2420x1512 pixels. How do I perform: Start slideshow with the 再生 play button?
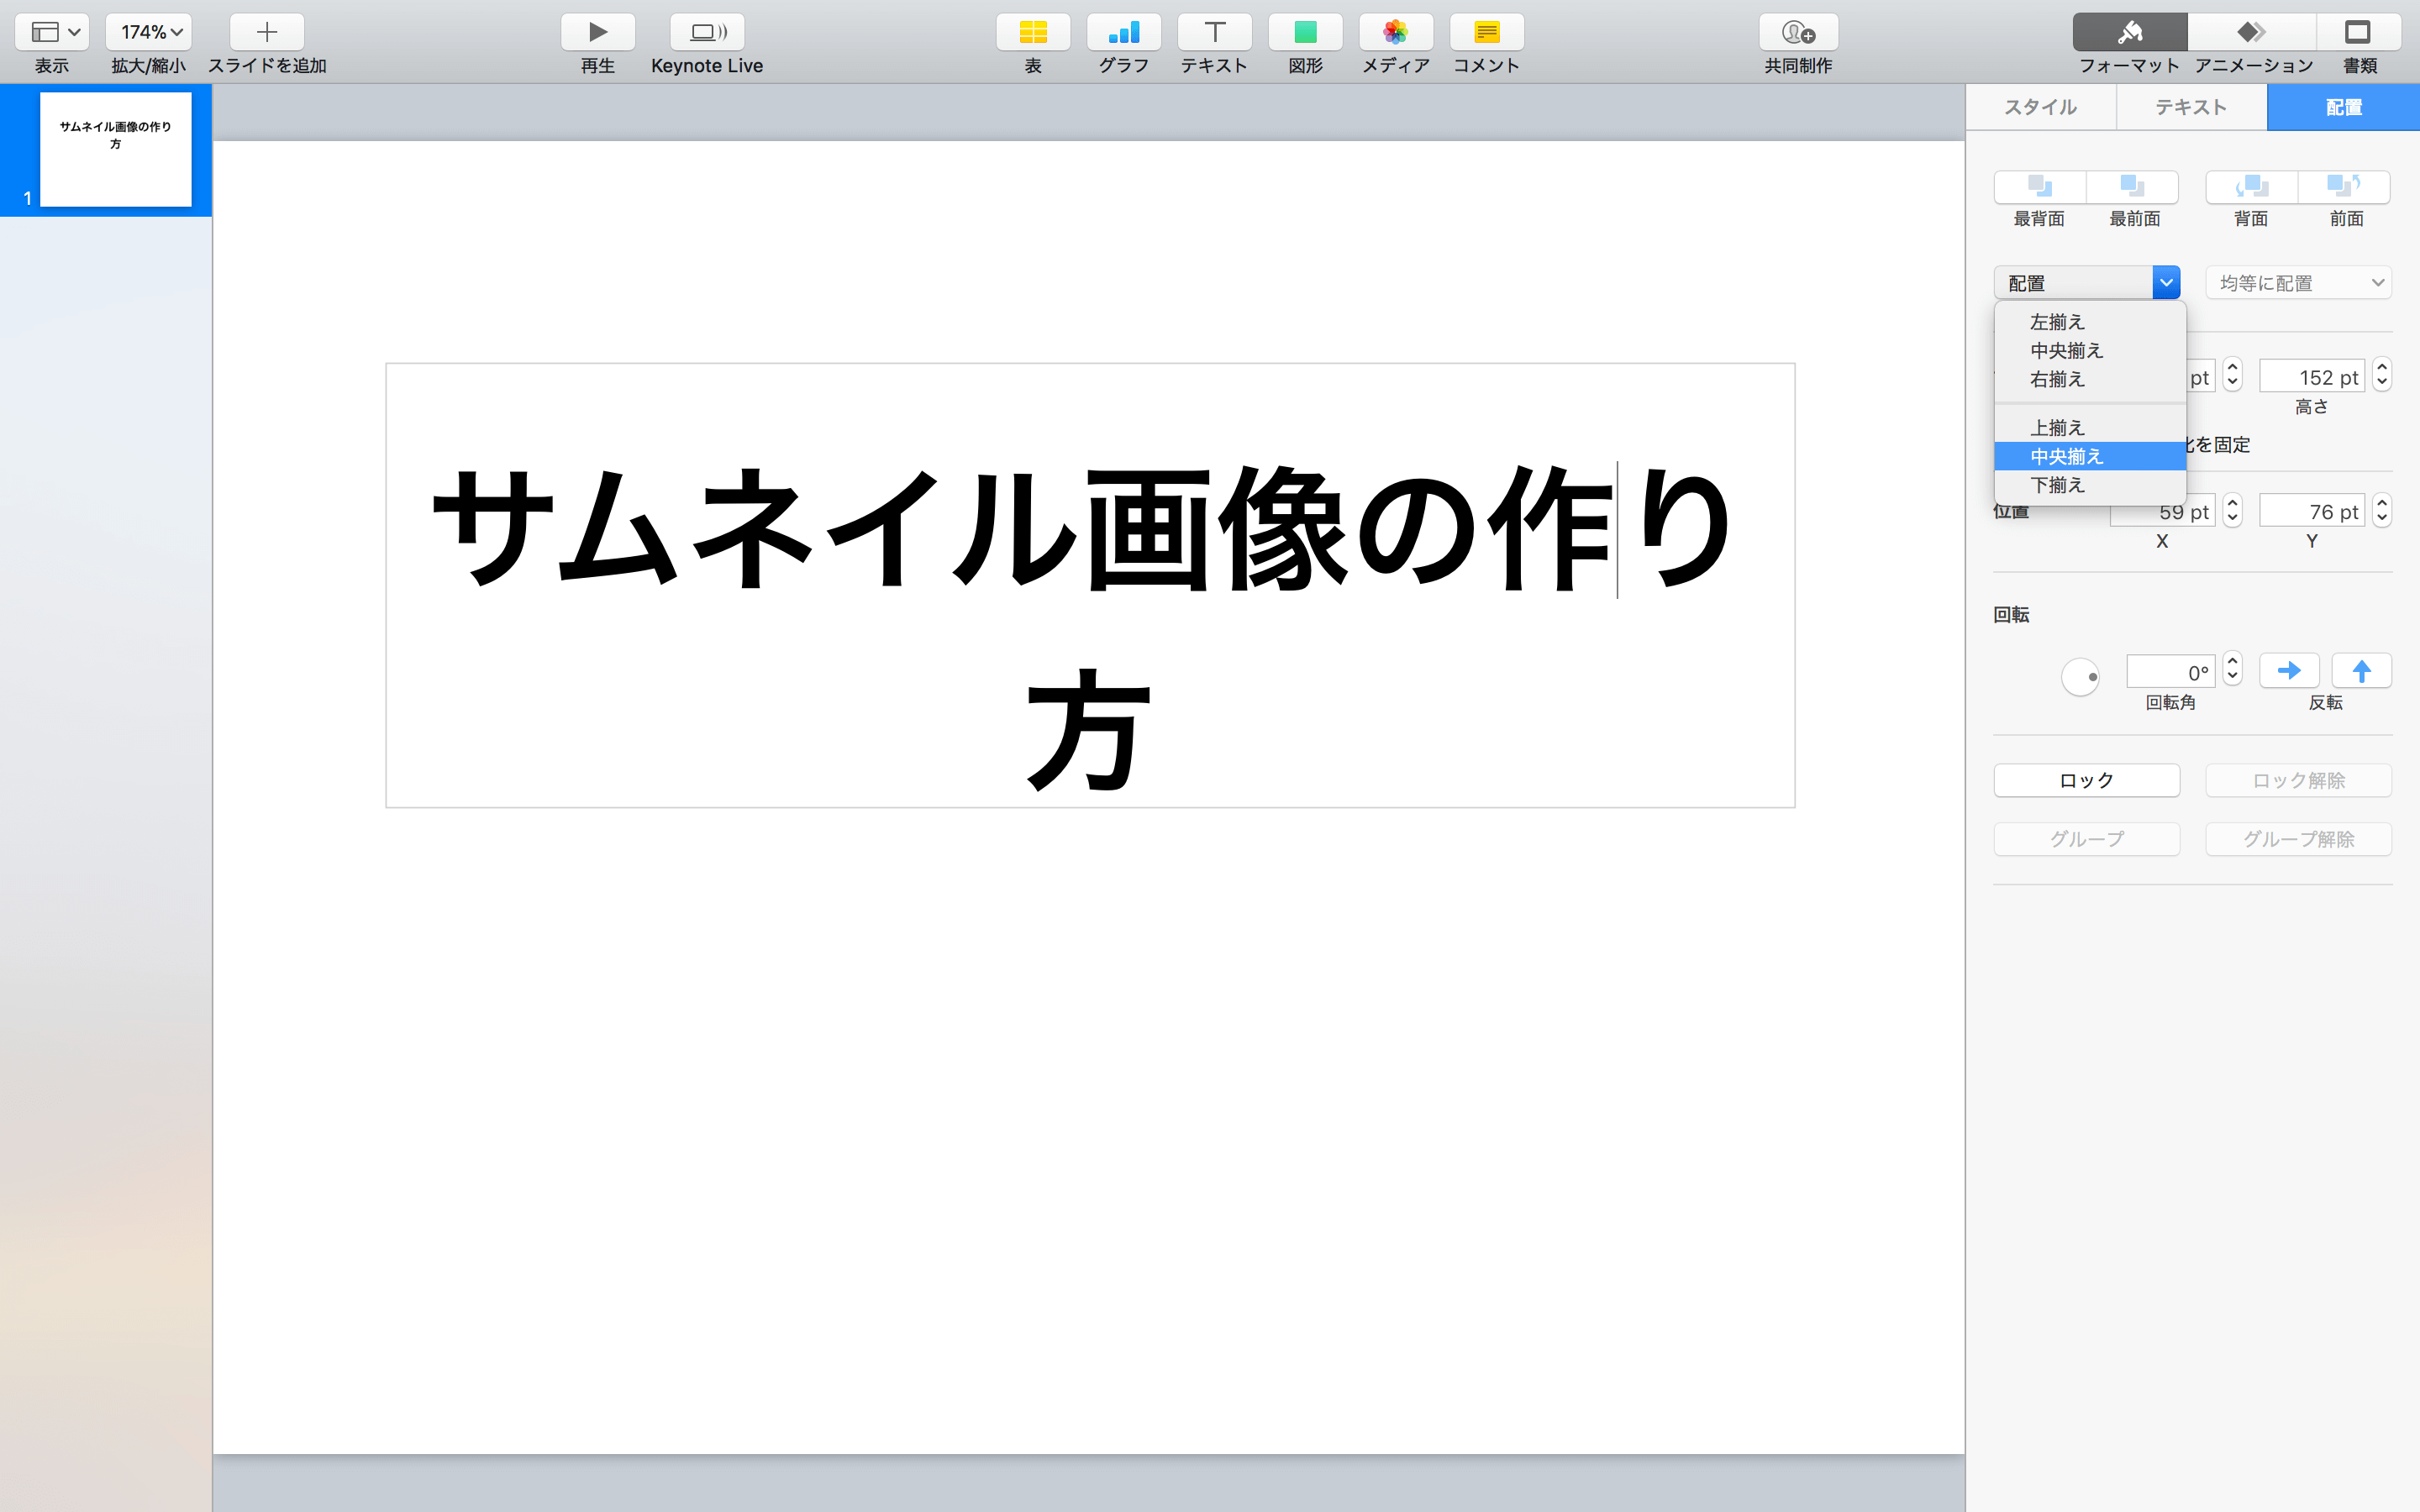(598, 32)
